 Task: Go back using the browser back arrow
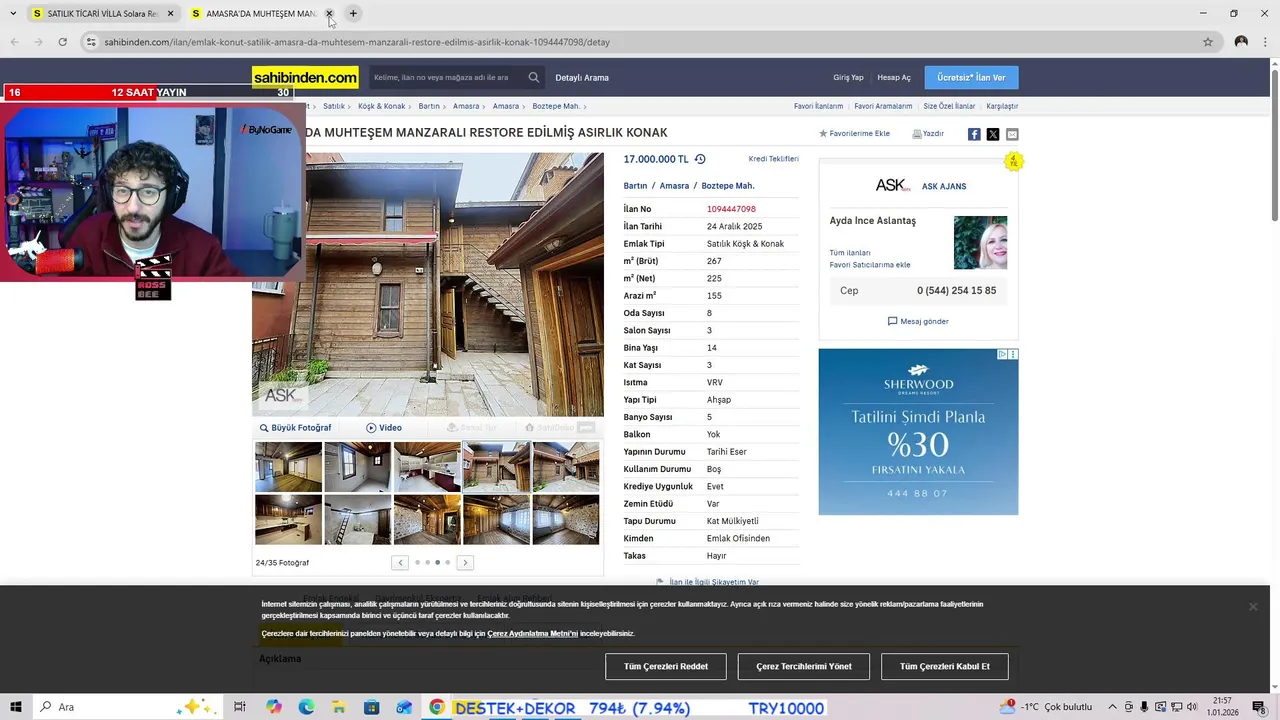coord(14,42)
